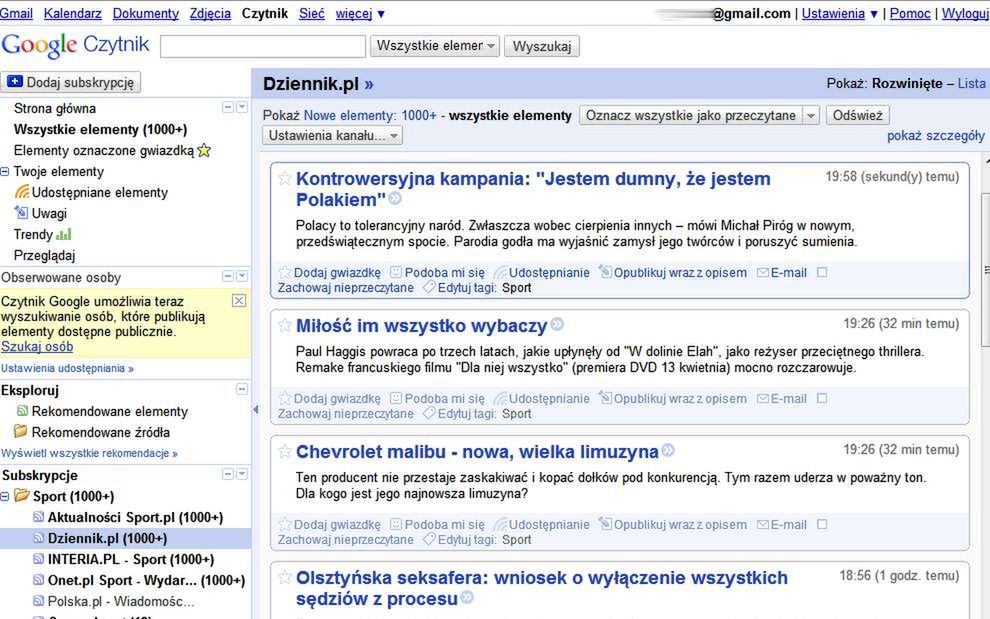Screen dimensions: 990x619
Task: Close the yellow Czytnik Google notice
Action: [x=239, y=301]
